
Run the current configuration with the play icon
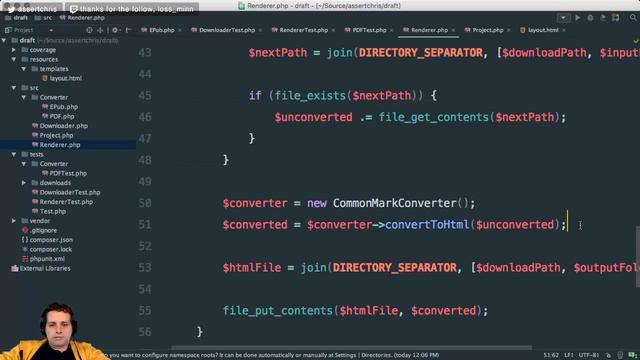578,18
